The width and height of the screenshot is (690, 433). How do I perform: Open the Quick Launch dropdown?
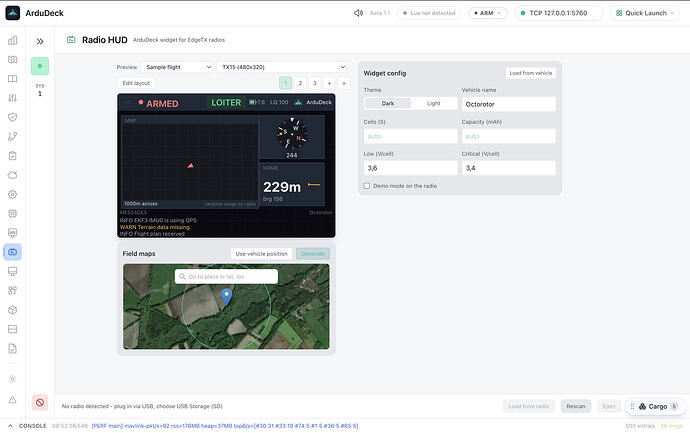[x=645, y=13]
